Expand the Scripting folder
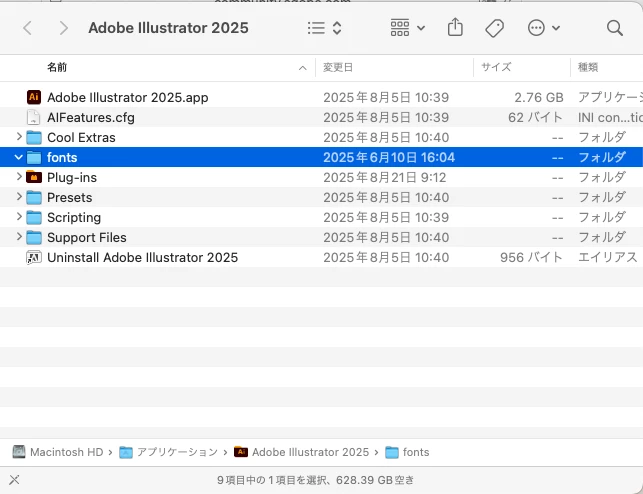Image resolution: width=643 pixels, height=494 pixels. (19, 216)
